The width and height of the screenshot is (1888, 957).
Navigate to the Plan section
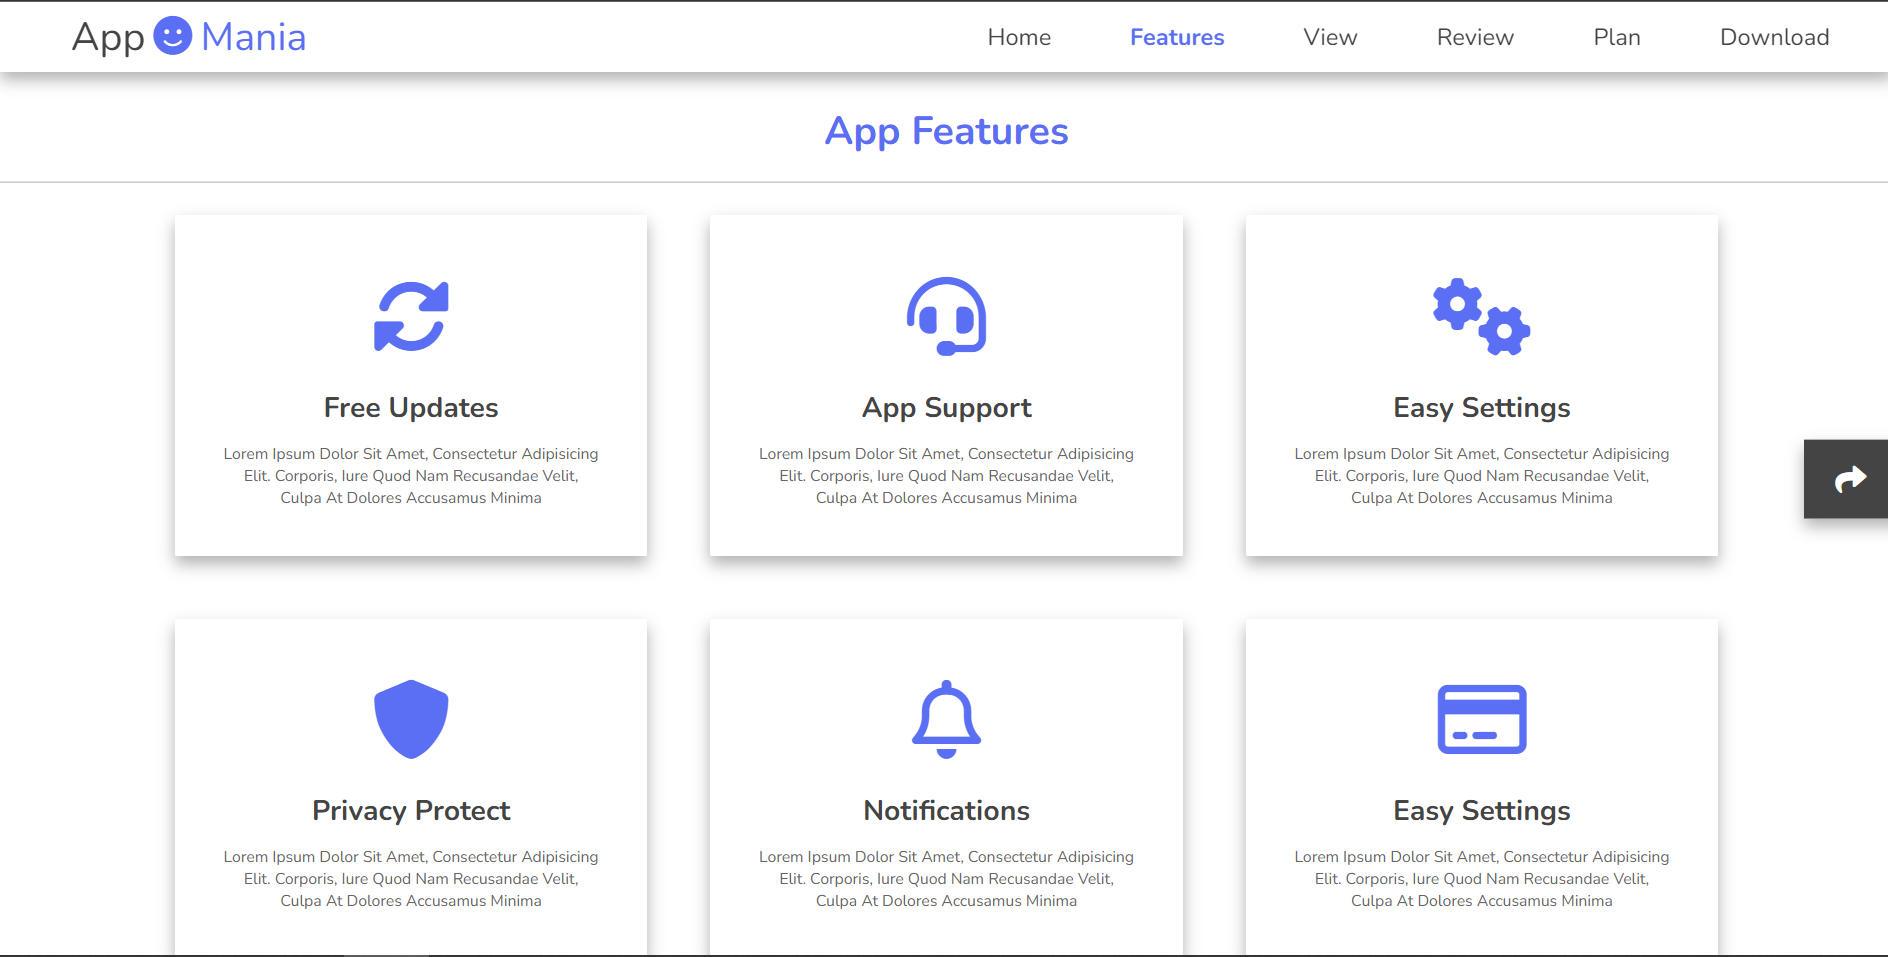pos(1616,37)
